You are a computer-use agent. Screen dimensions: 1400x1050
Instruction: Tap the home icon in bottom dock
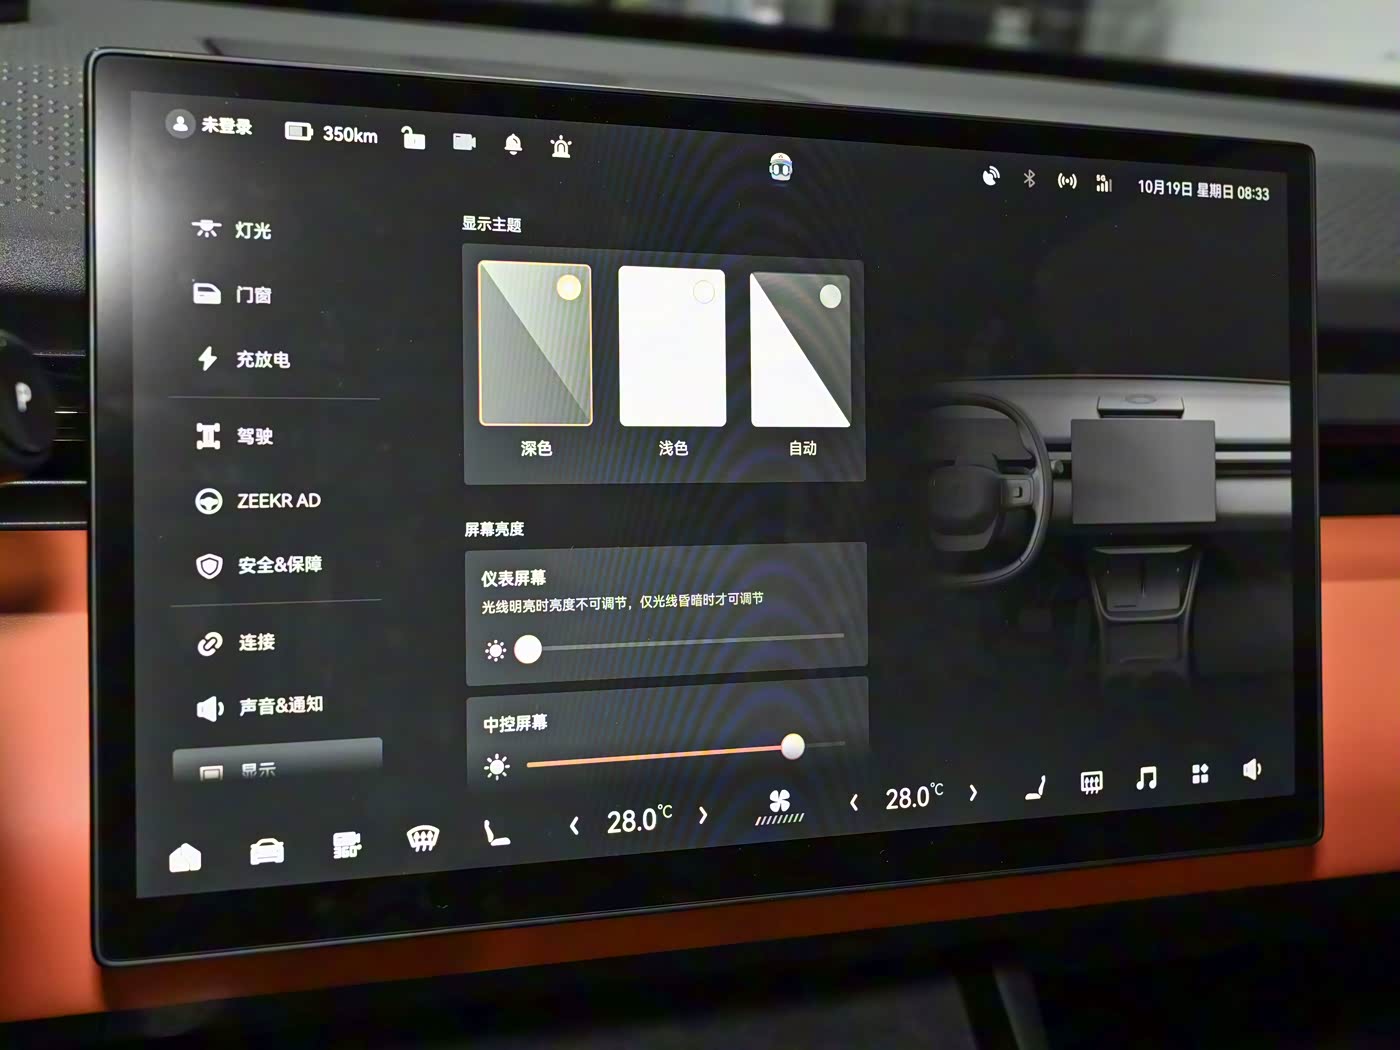pyautogui.click(x=185, y=857)
